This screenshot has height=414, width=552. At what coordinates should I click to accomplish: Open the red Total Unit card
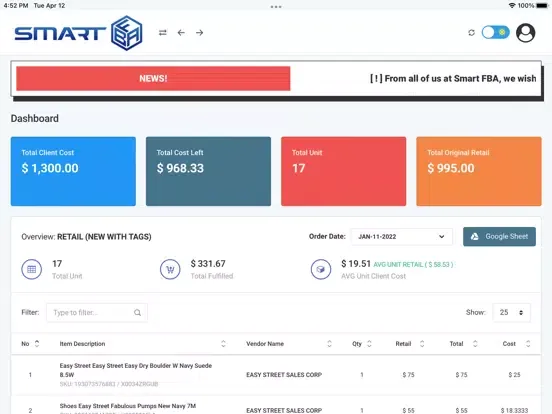pyautogui.click(x=344, y=171)
